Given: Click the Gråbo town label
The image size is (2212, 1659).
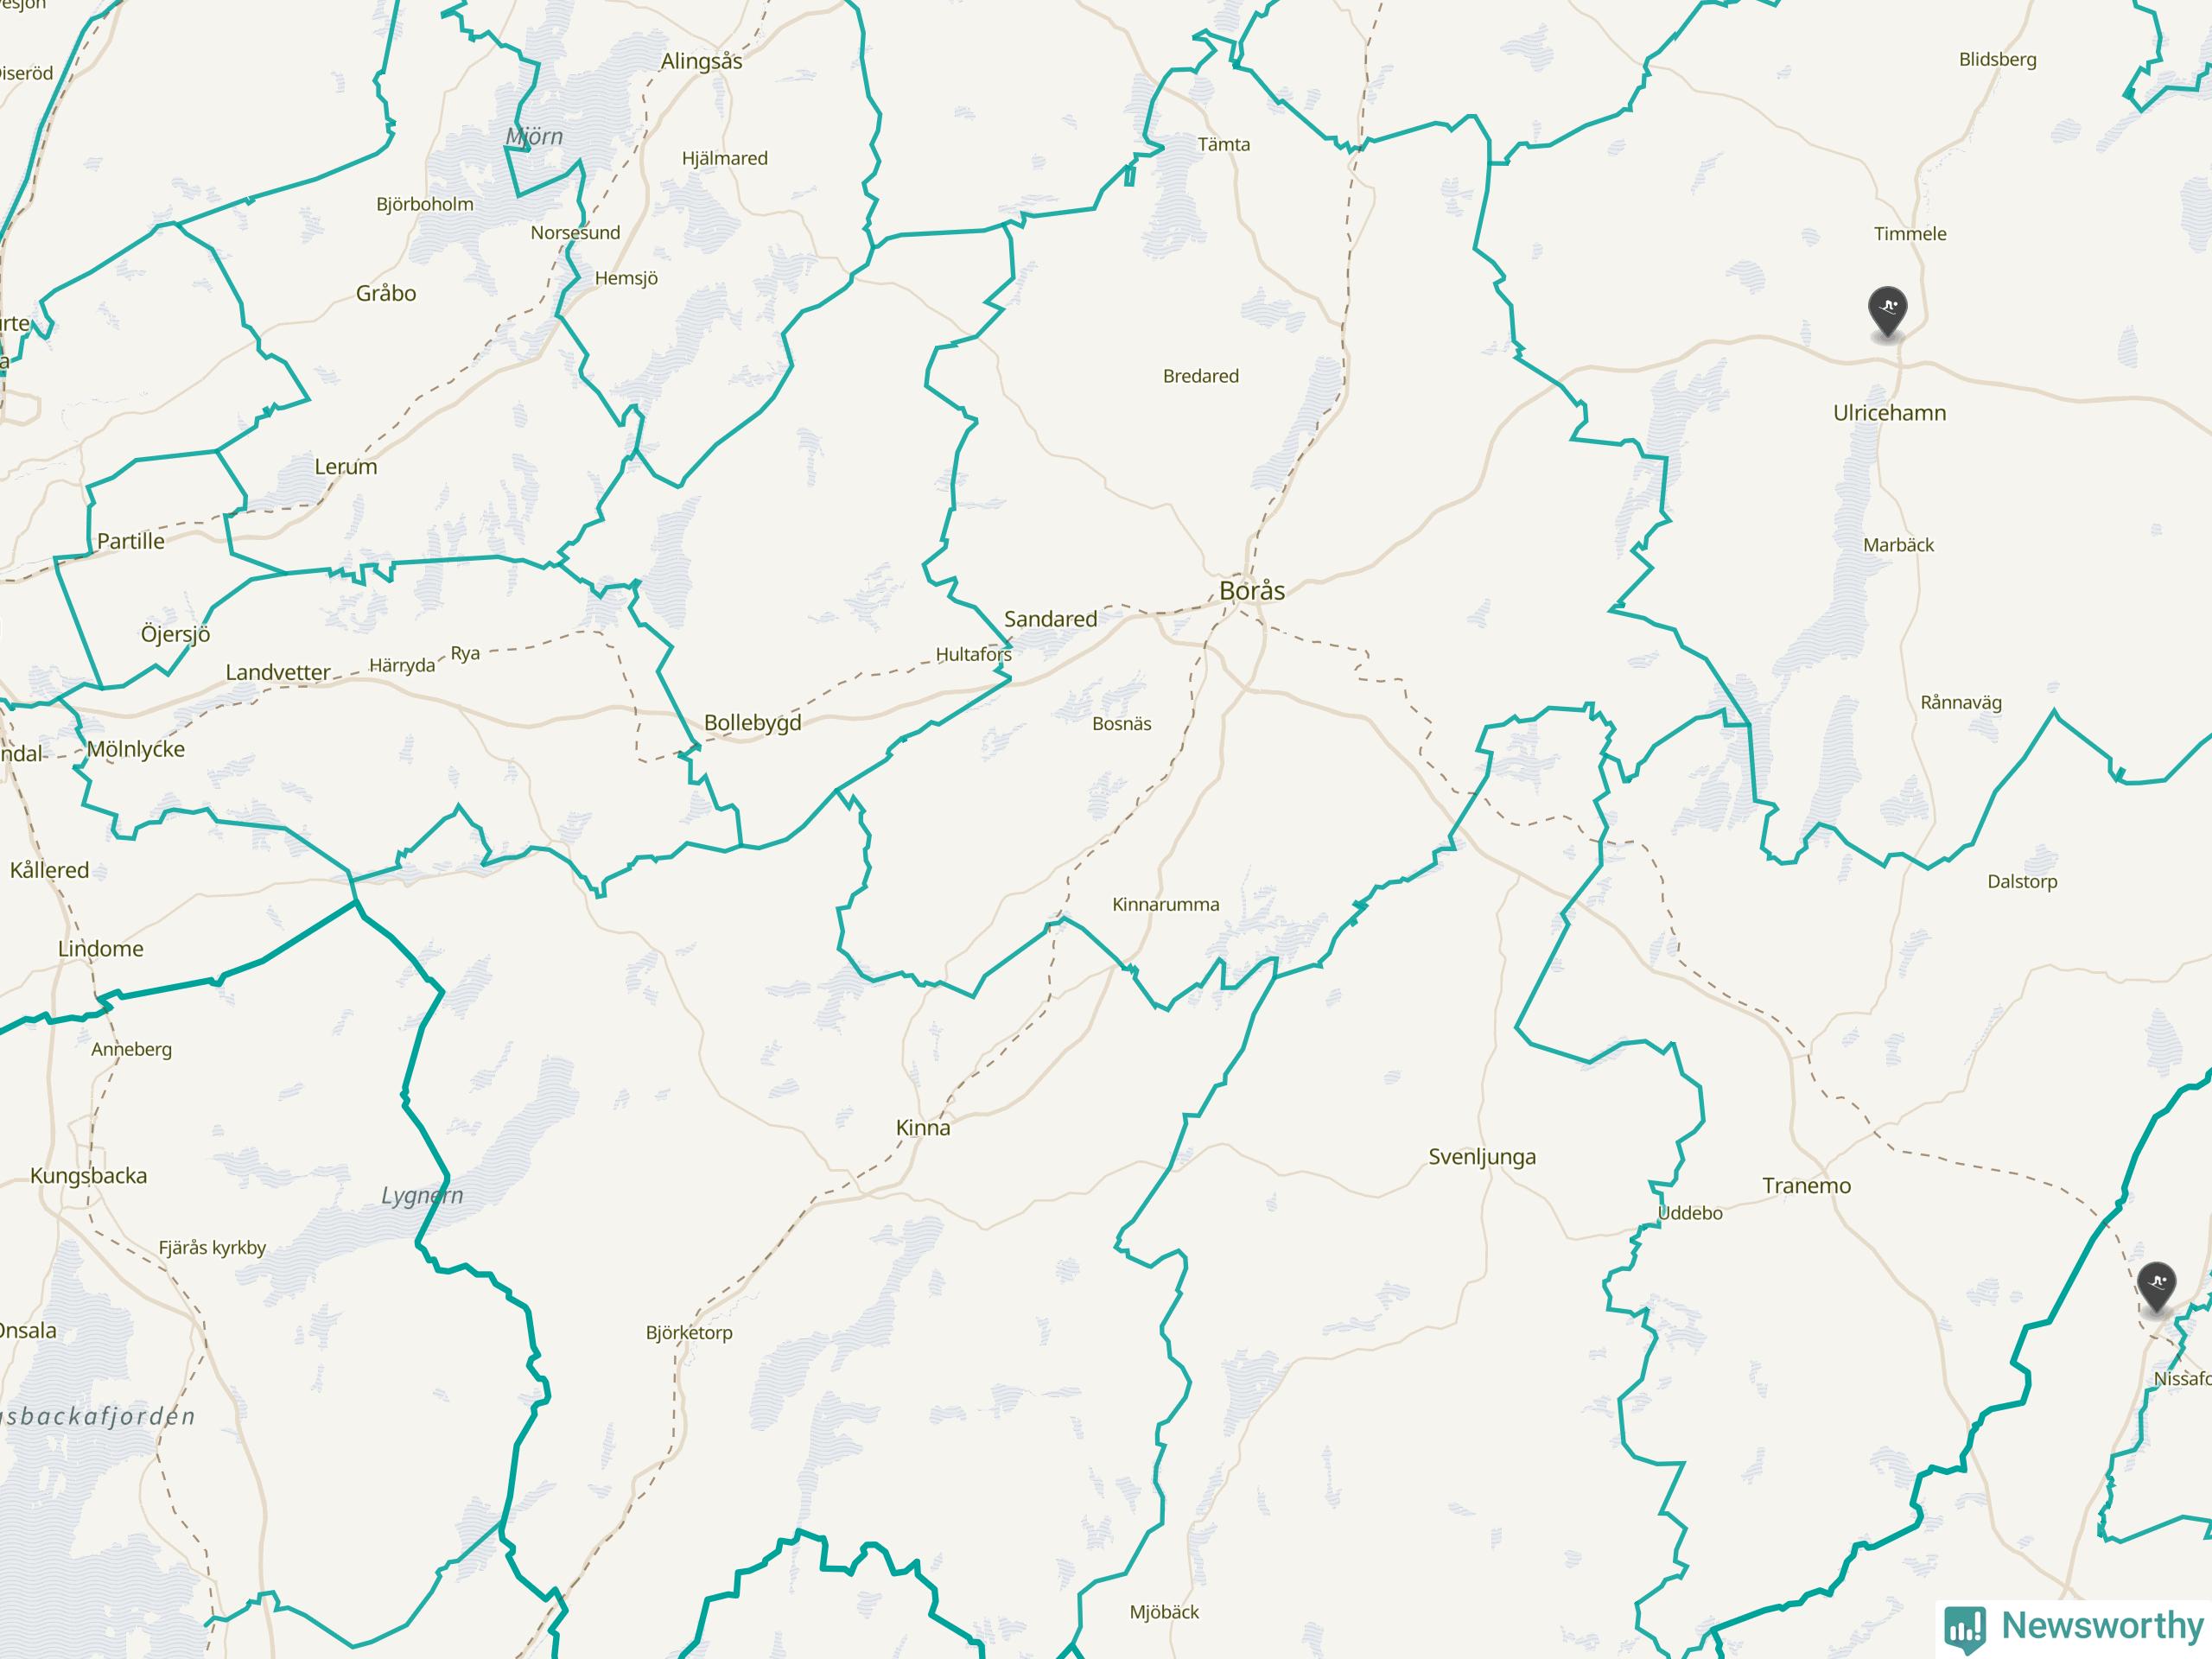Looking at the screenshot, I should pyautogui.click(x=386, y=293).
